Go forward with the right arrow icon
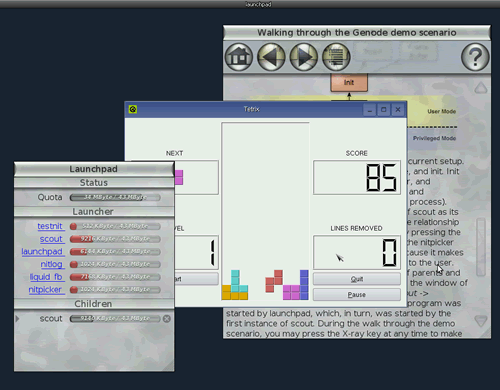 tap(304, 57)
